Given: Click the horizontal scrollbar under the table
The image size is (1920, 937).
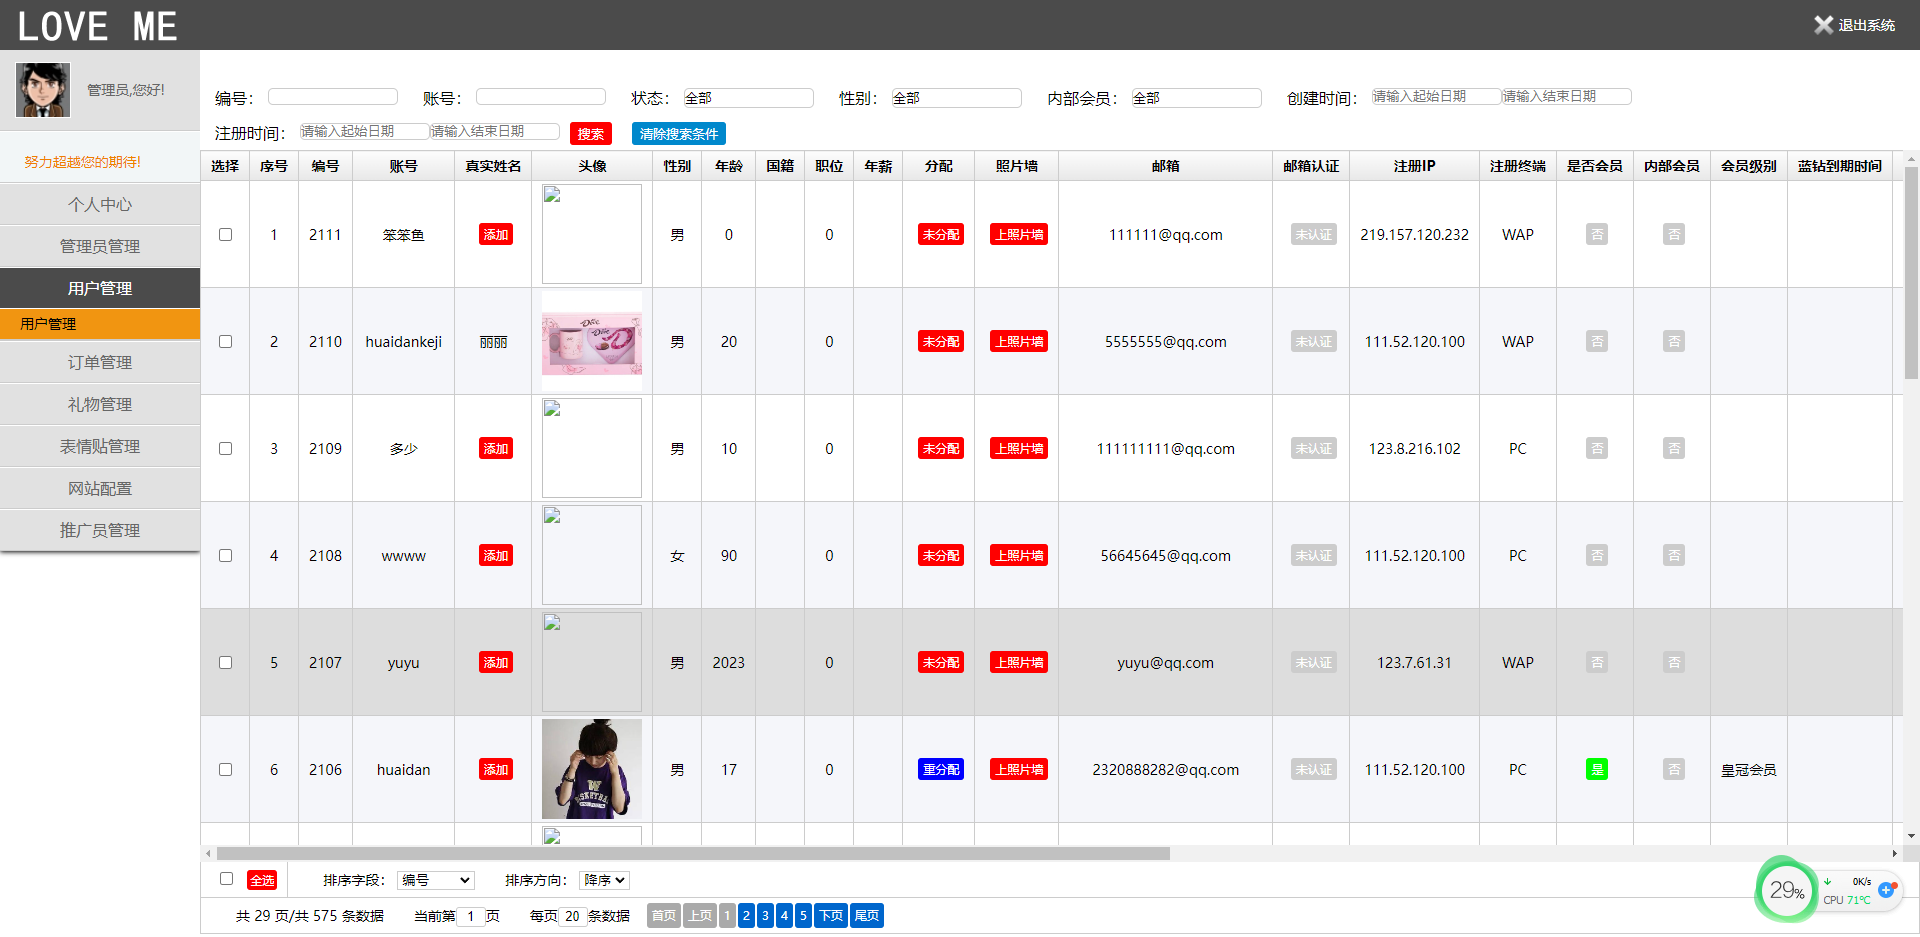Looking at the screenshot, I should coord(692,854).
